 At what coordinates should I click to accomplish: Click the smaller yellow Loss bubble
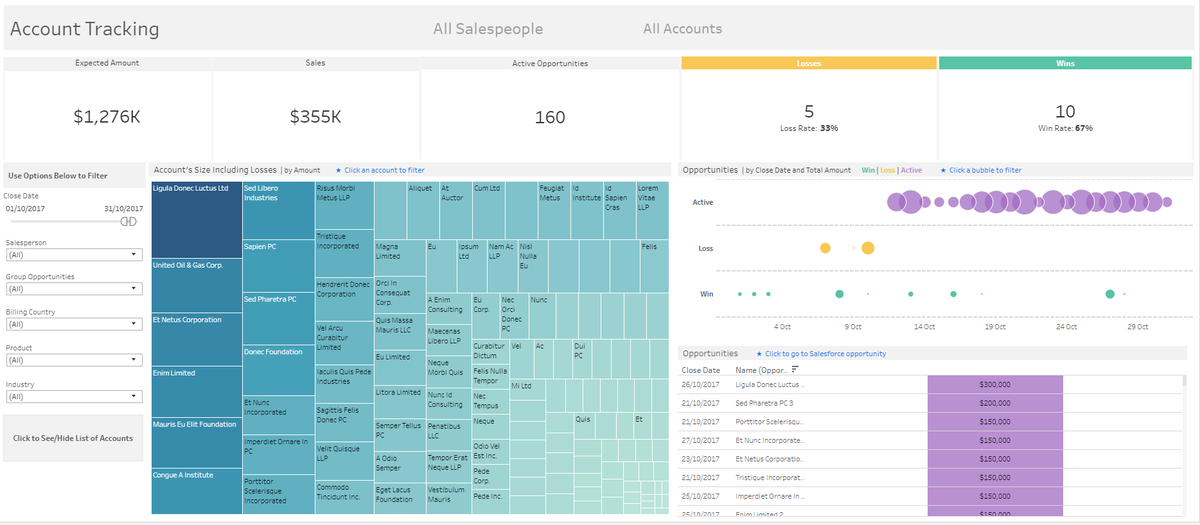[825, 248]
